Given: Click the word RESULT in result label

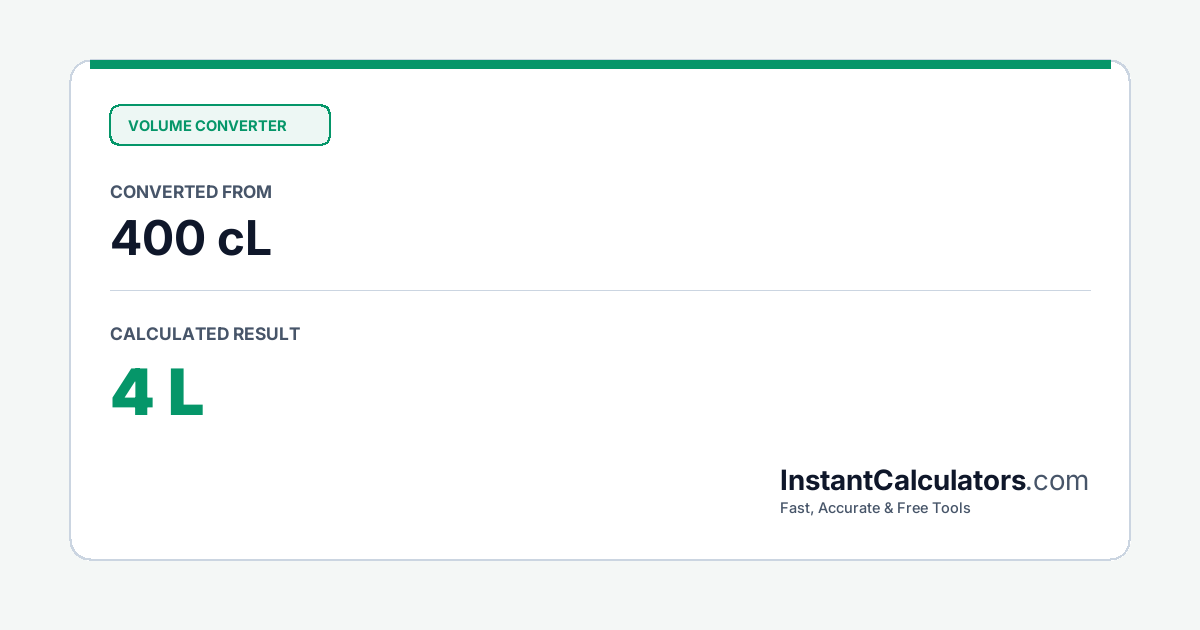Looking at the screenshot, I should pyautogui.click(x=267, y=334).
